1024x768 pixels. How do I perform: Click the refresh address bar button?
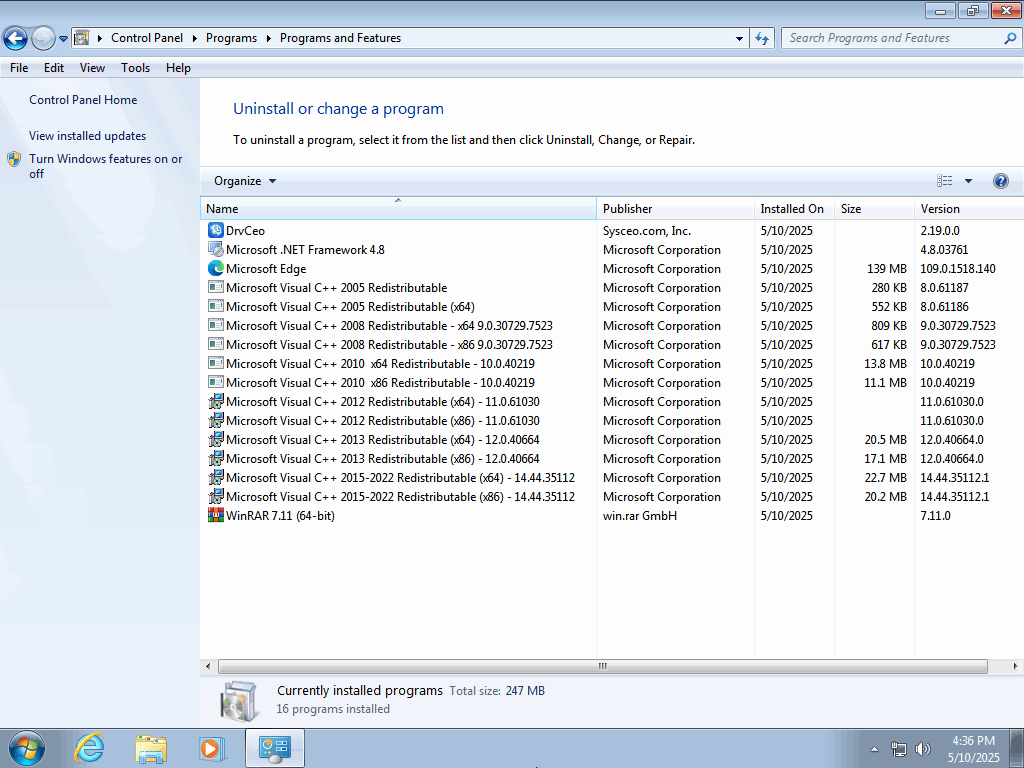(762, 39)
